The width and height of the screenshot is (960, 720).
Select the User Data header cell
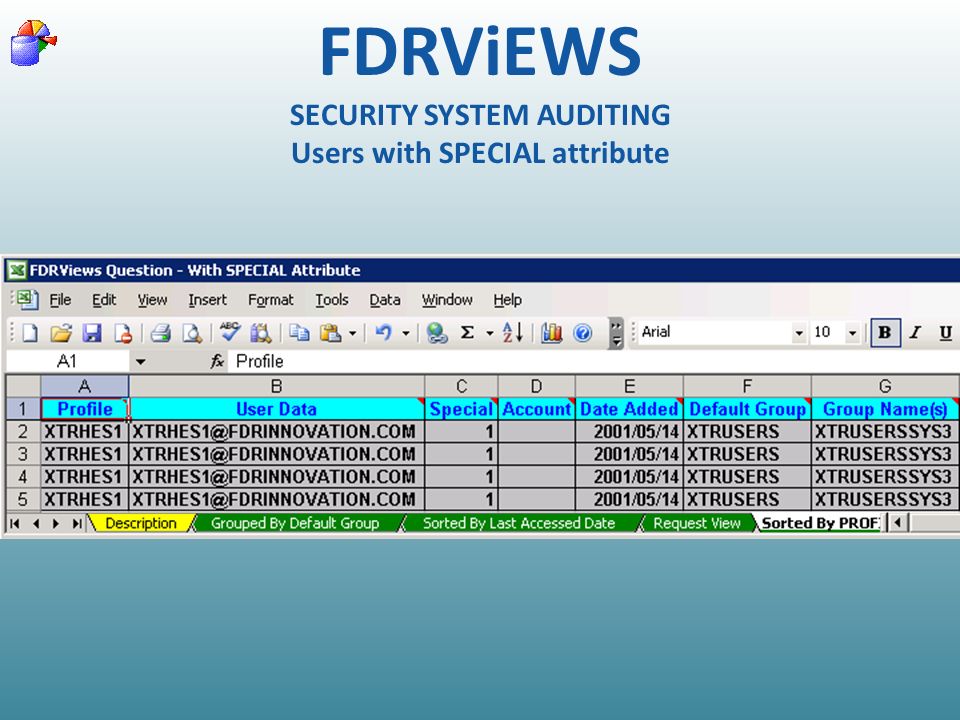[x=277, y=409]
